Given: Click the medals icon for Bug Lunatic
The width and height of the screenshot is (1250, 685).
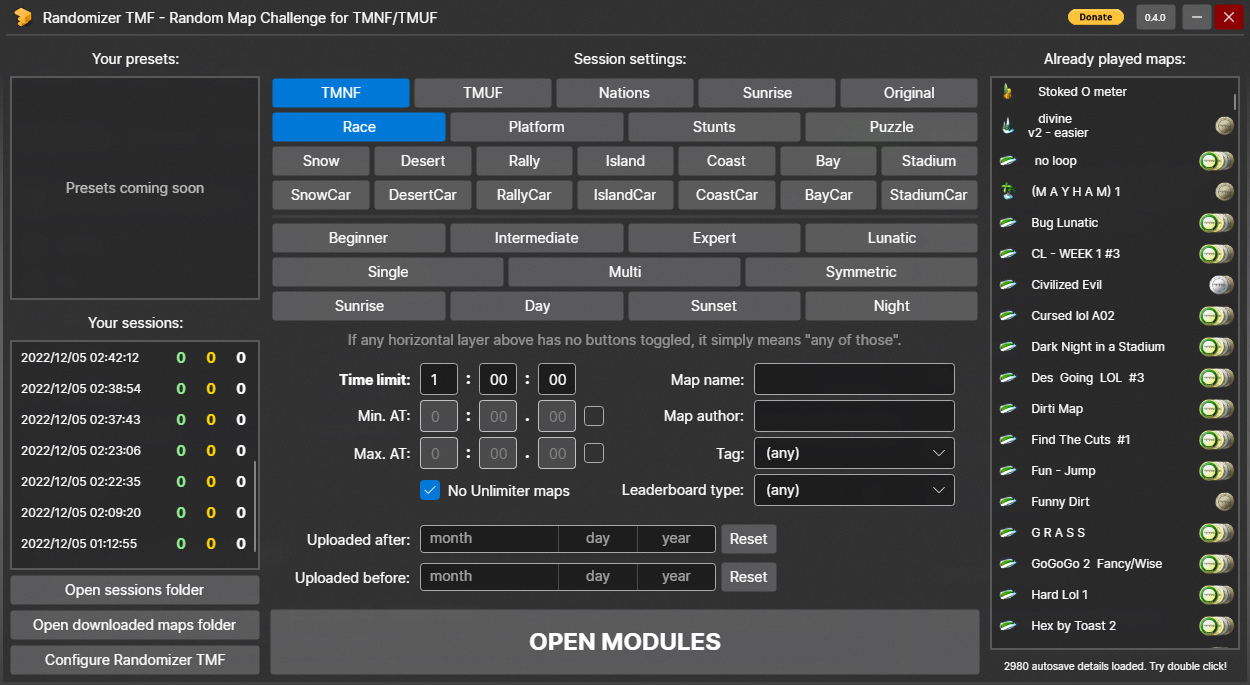Looking at the screenshot, I should click(1216, 223).
